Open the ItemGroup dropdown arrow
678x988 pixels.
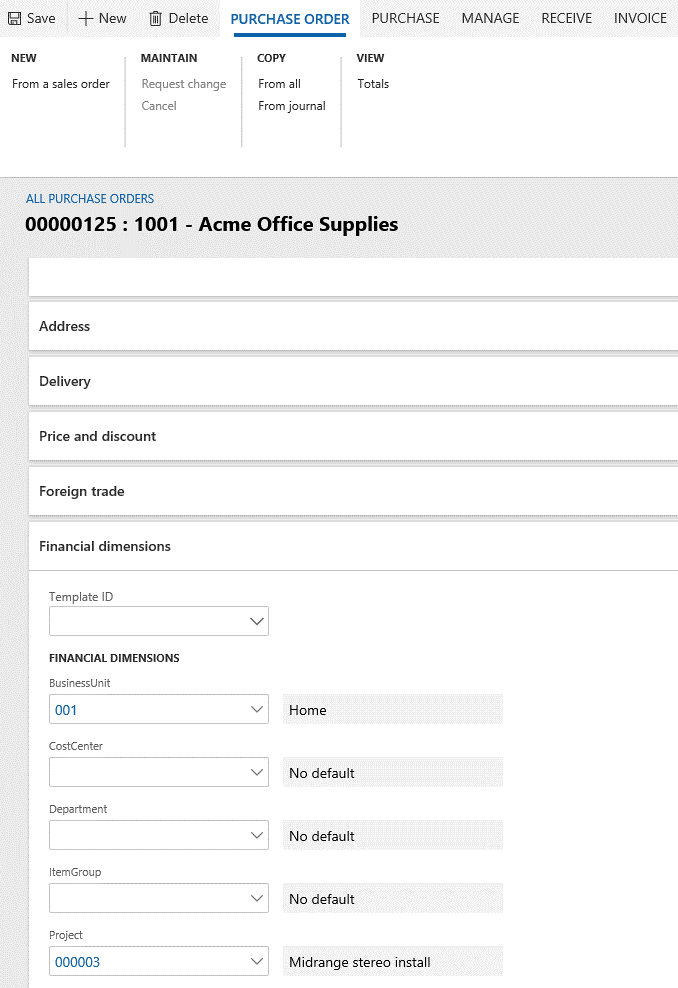pos(256,899)
